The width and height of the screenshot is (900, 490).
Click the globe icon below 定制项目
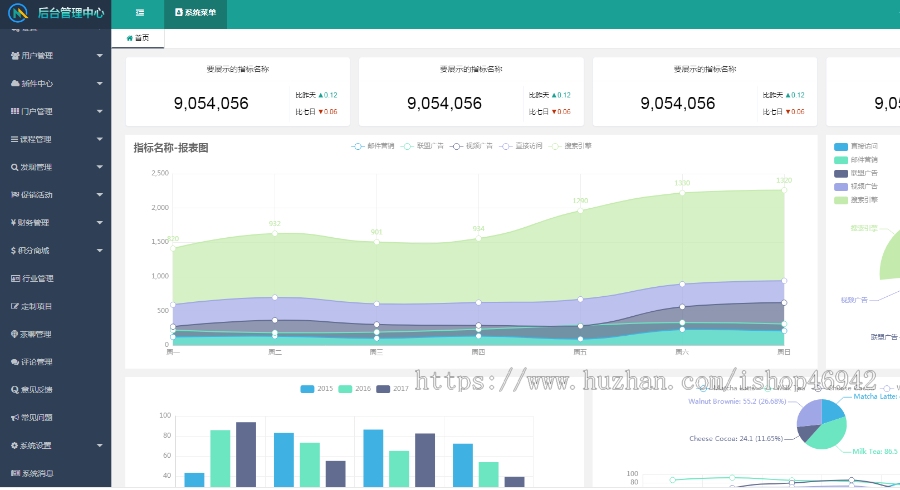14,334
